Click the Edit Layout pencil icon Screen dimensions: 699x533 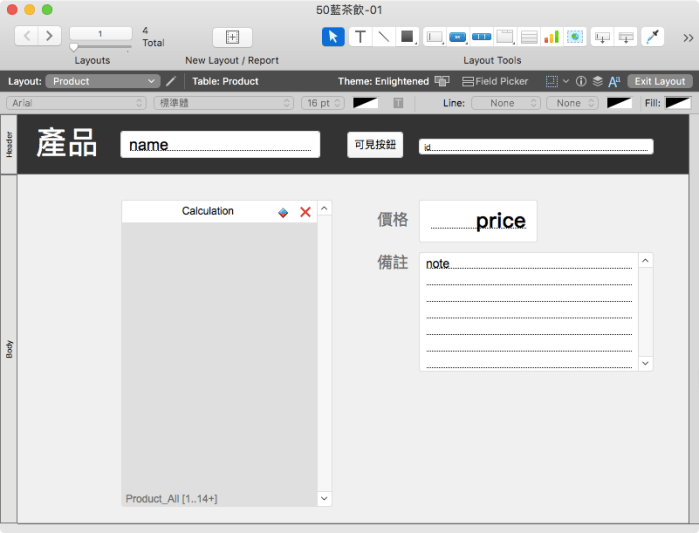pyautogui.click(x=171, y=81)
